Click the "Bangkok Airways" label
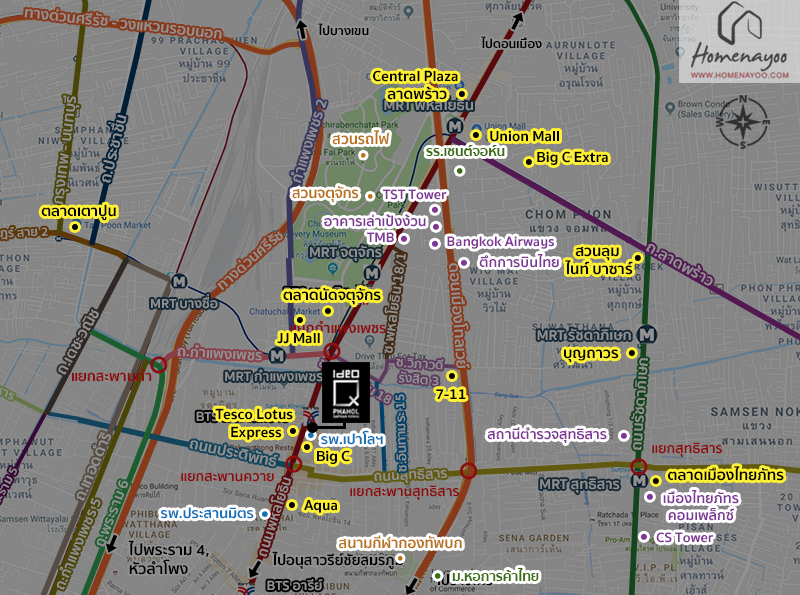The image size is (800, 595). click(x=500, y=242)
